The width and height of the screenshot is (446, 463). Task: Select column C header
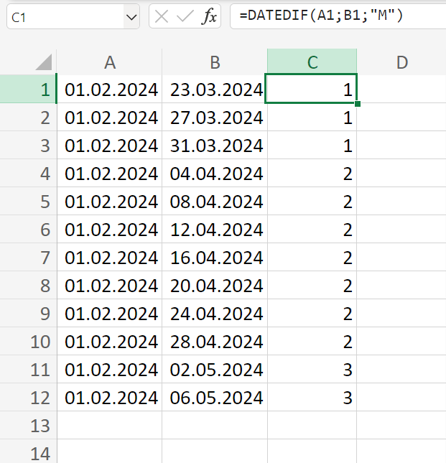pyautogui.click(x=312, y=62)
